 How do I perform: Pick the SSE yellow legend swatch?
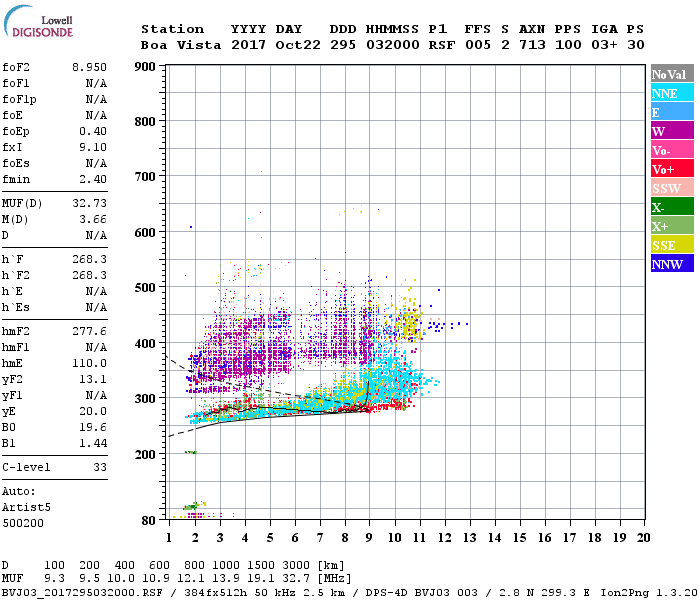[x=671, y=245]
